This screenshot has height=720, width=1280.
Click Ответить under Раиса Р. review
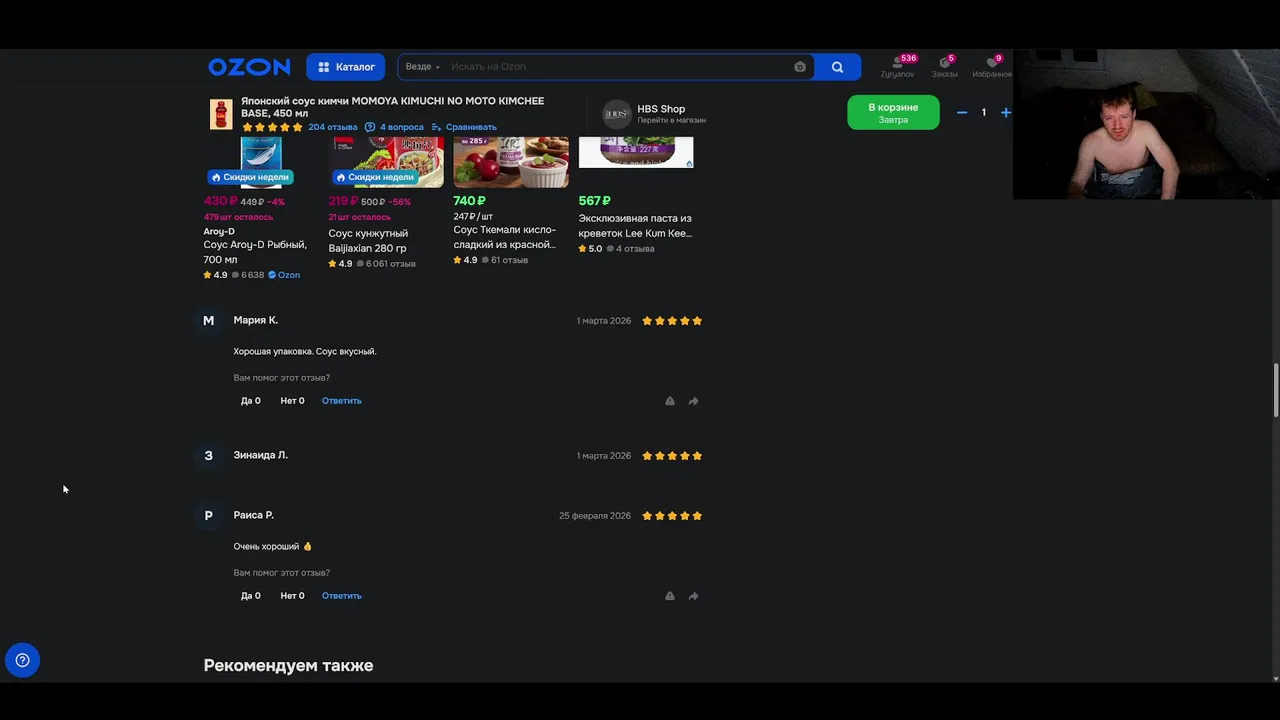(x=342, y=596)
